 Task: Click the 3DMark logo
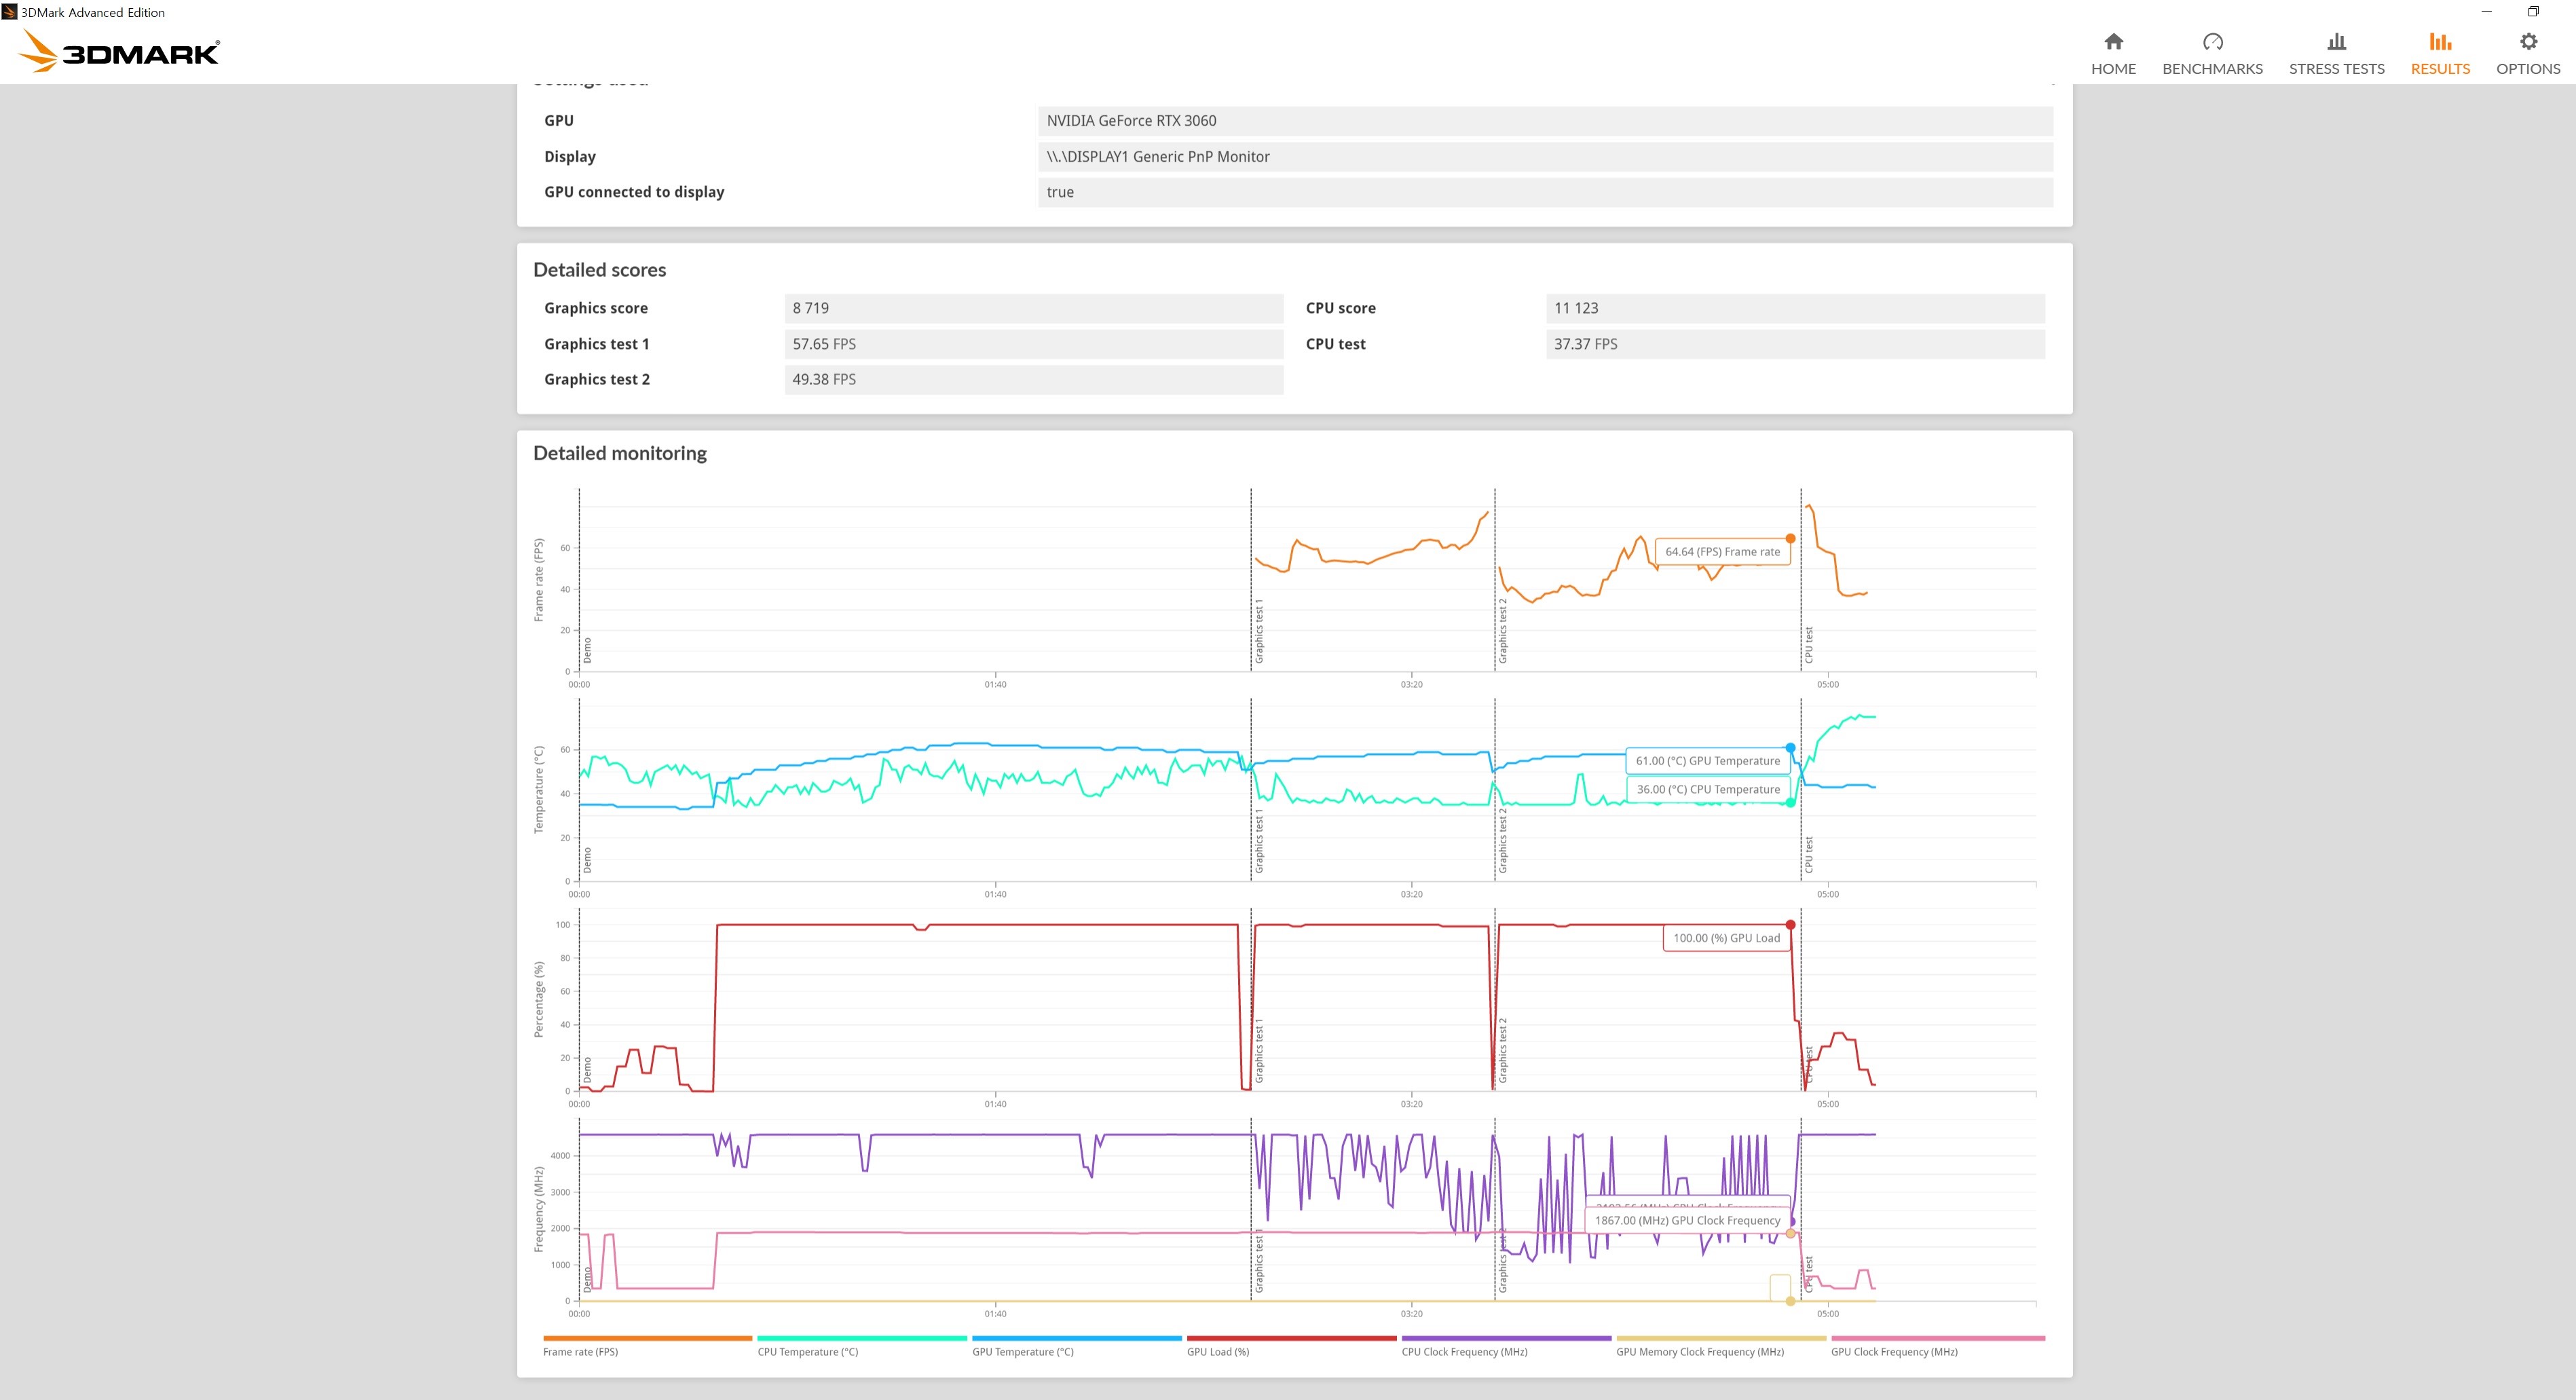[119, 51]
